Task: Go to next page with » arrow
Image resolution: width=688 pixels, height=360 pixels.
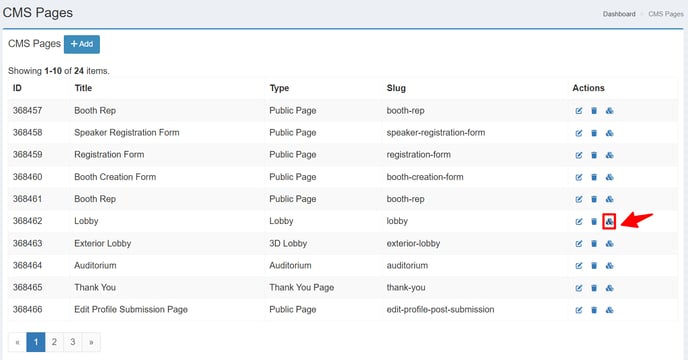Action: coord(91,342)
